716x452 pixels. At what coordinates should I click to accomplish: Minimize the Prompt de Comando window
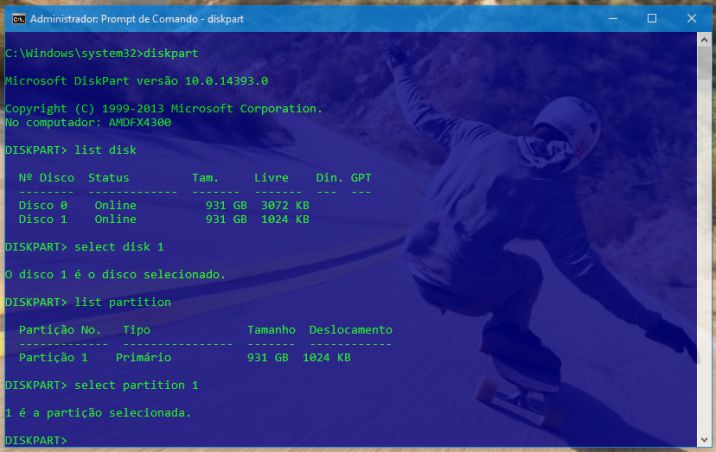click(613, 19)
